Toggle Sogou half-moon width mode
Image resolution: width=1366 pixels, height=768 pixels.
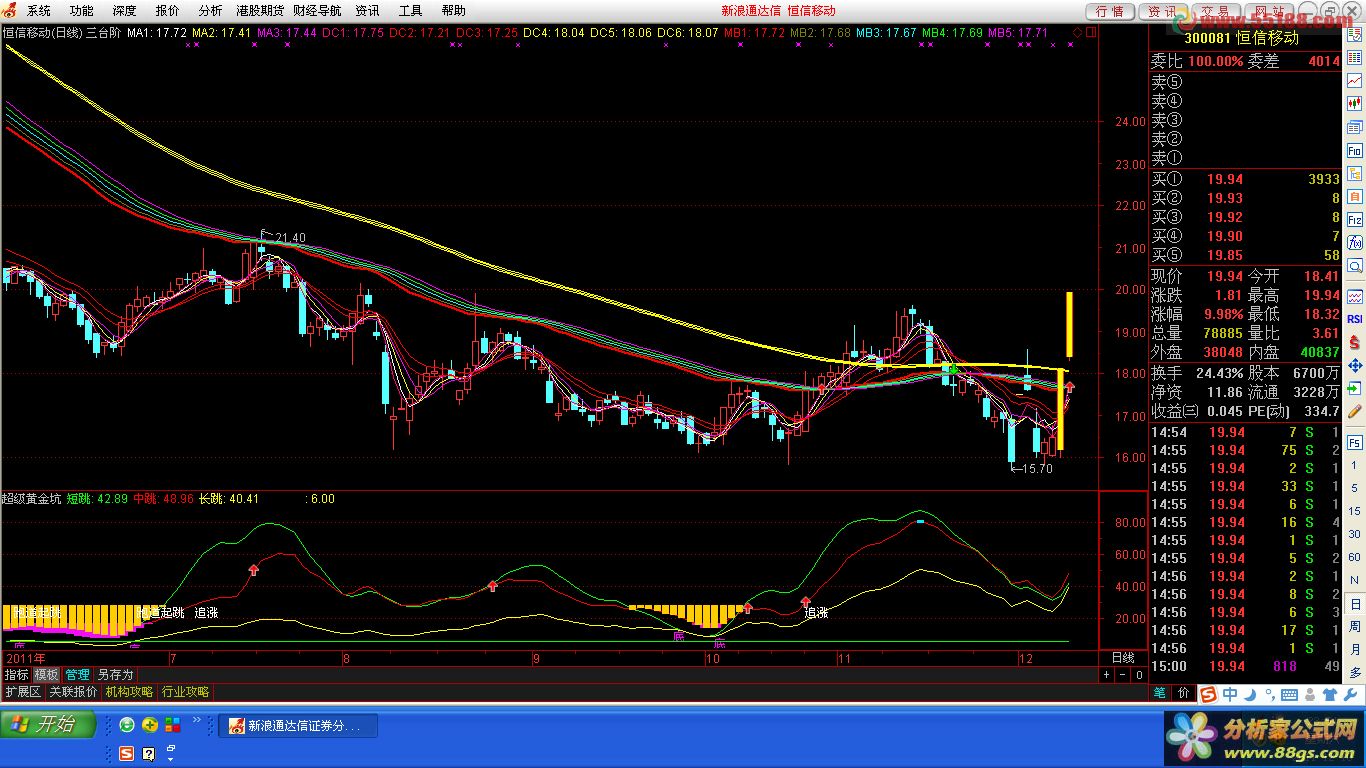[1251, 694]
